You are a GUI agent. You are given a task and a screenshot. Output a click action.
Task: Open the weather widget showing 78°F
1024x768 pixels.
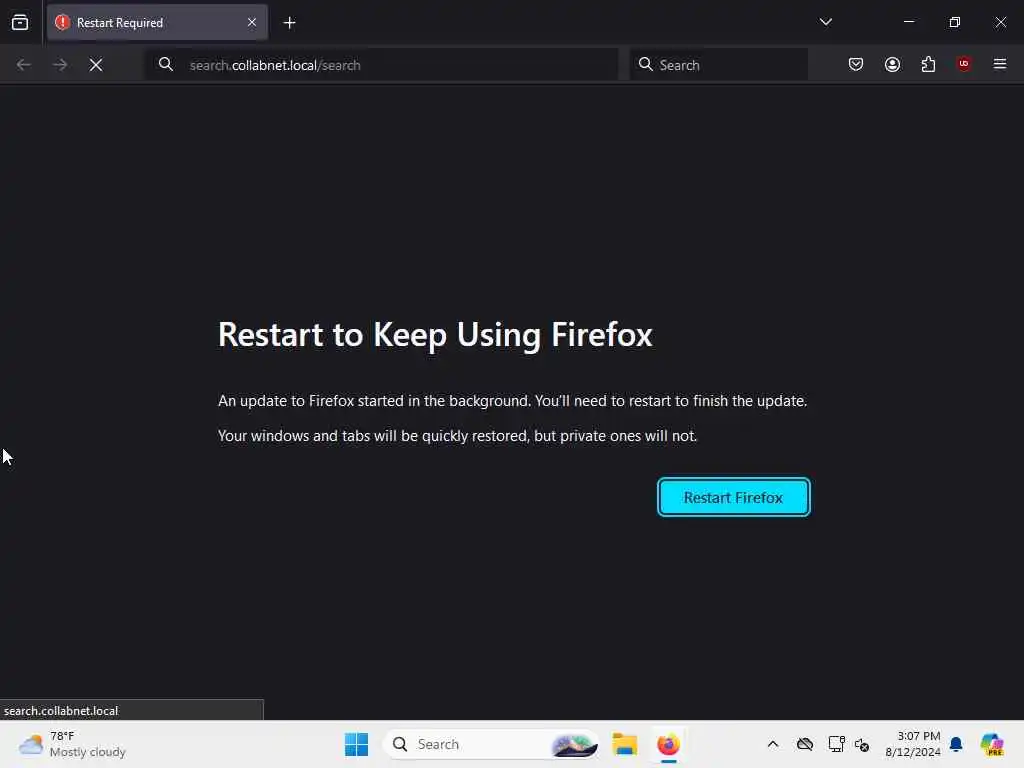(x=72, y=744)
